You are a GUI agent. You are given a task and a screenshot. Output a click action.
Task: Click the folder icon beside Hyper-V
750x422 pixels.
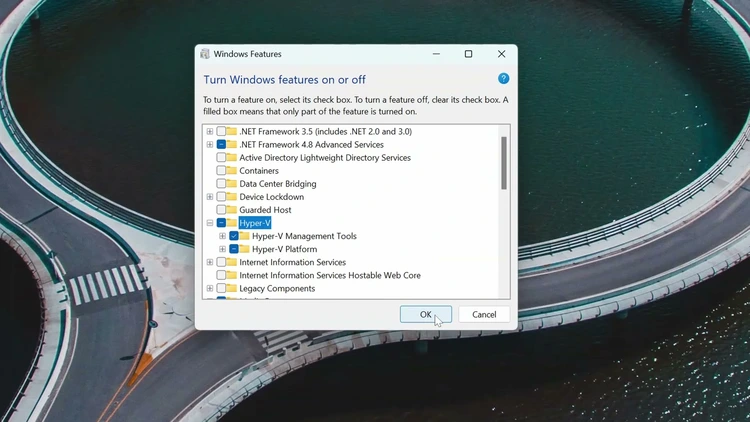[232, 223]
